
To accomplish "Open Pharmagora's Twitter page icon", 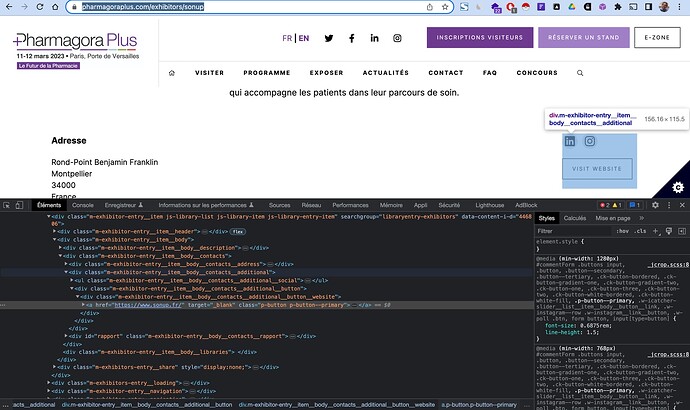I will coord(329,38).
